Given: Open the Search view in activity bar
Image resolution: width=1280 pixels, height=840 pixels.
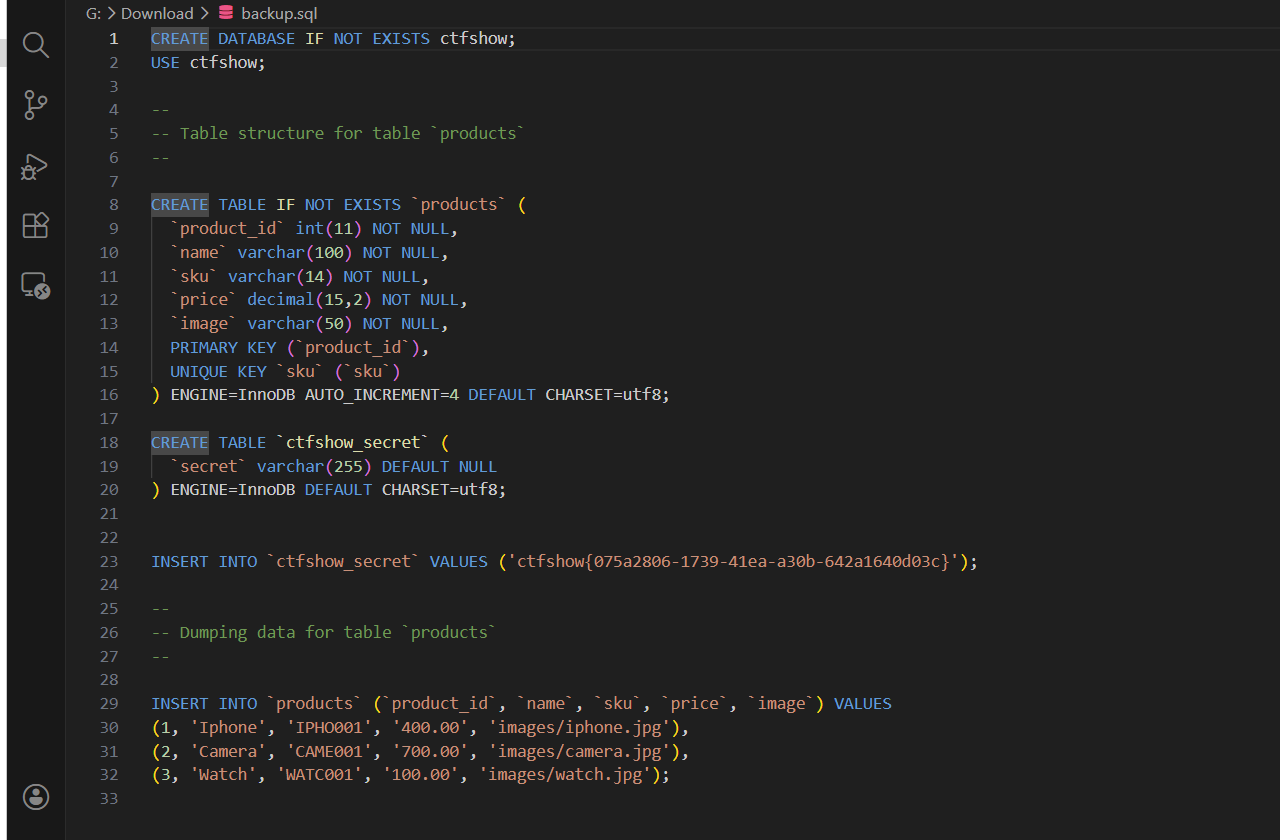Looking at the screenshot, I should pyautogui.click(x=36, y=45).
